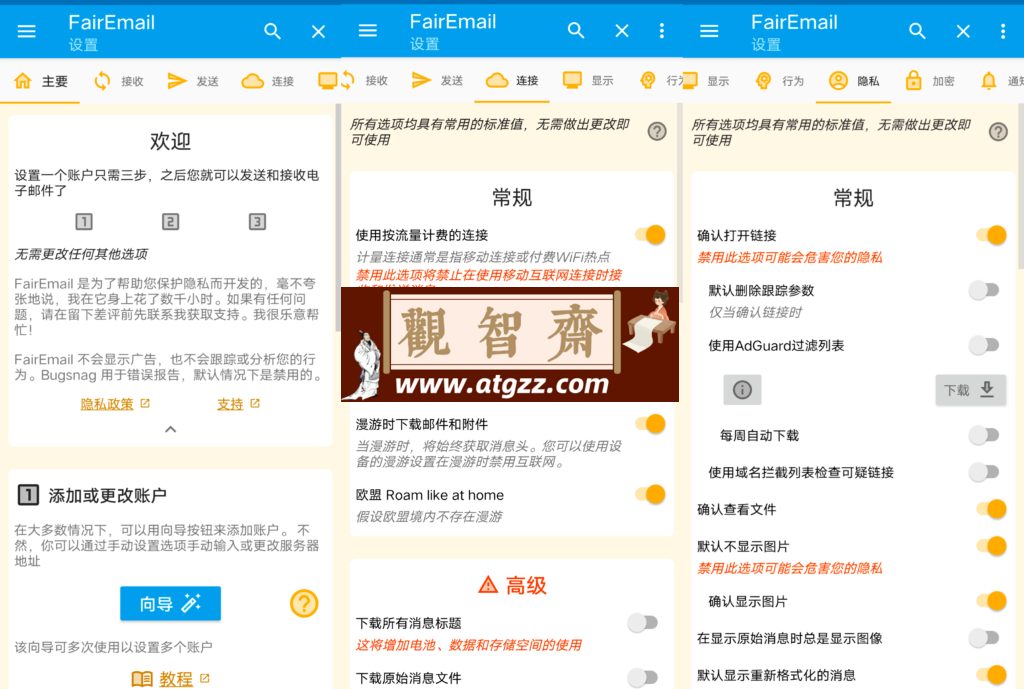This screenshot has width=1024, height=689.
Task: Click X icon in left panel header
Action: (318, 31)
